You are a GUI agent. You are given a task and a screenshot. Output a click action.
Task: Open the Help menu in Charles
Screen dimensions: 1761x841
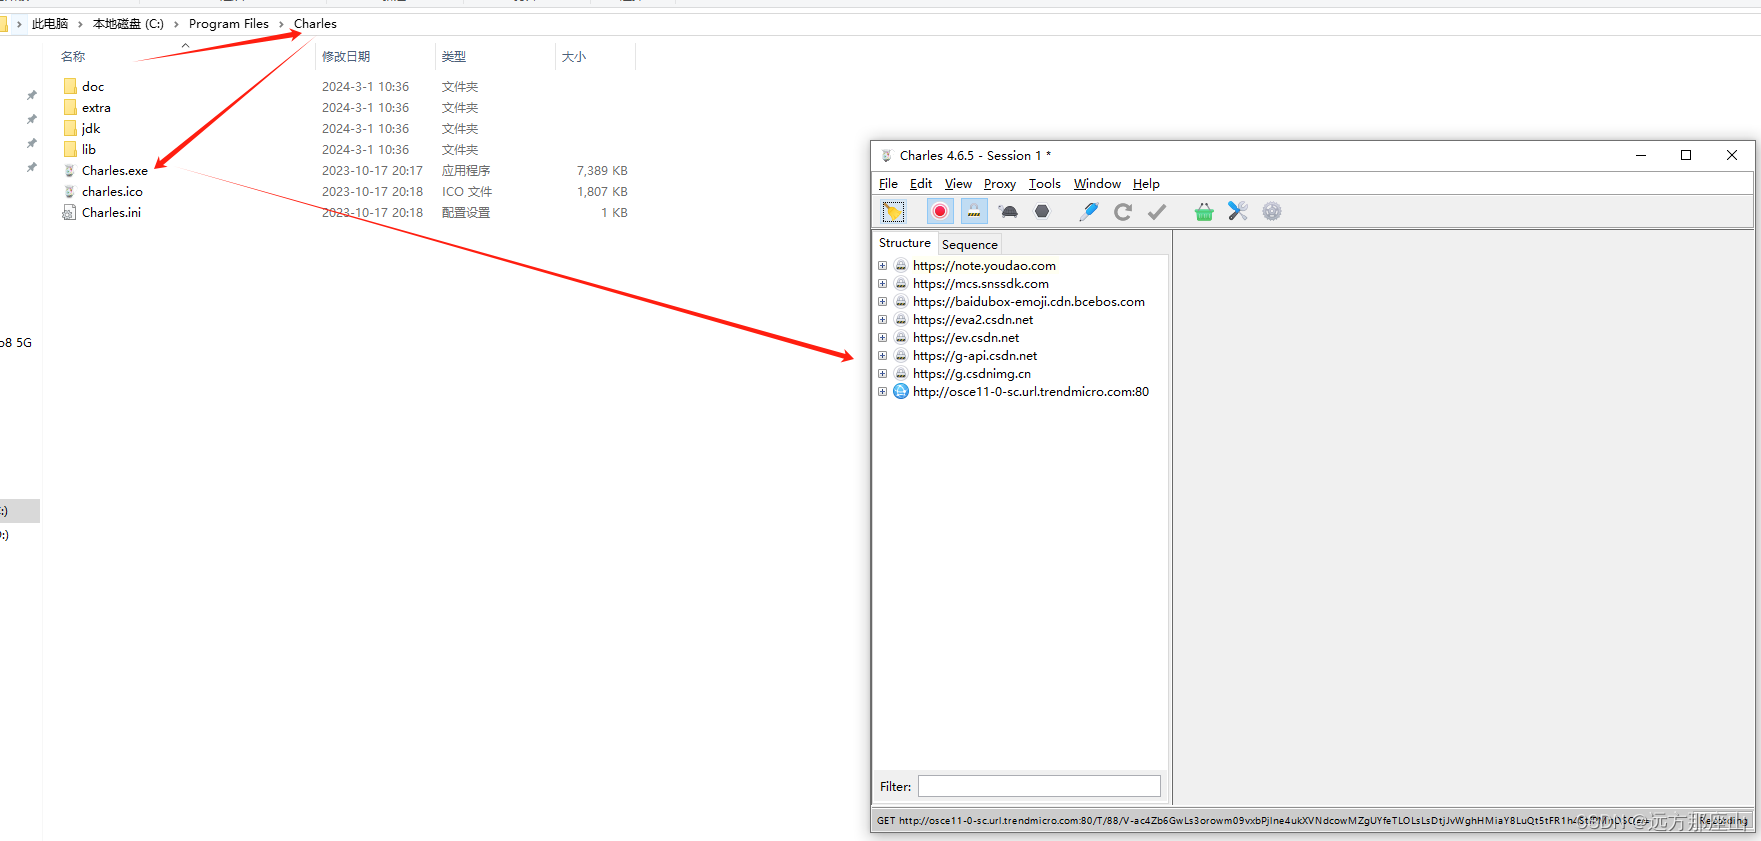pyautogui.click(x=1146, y=184)
